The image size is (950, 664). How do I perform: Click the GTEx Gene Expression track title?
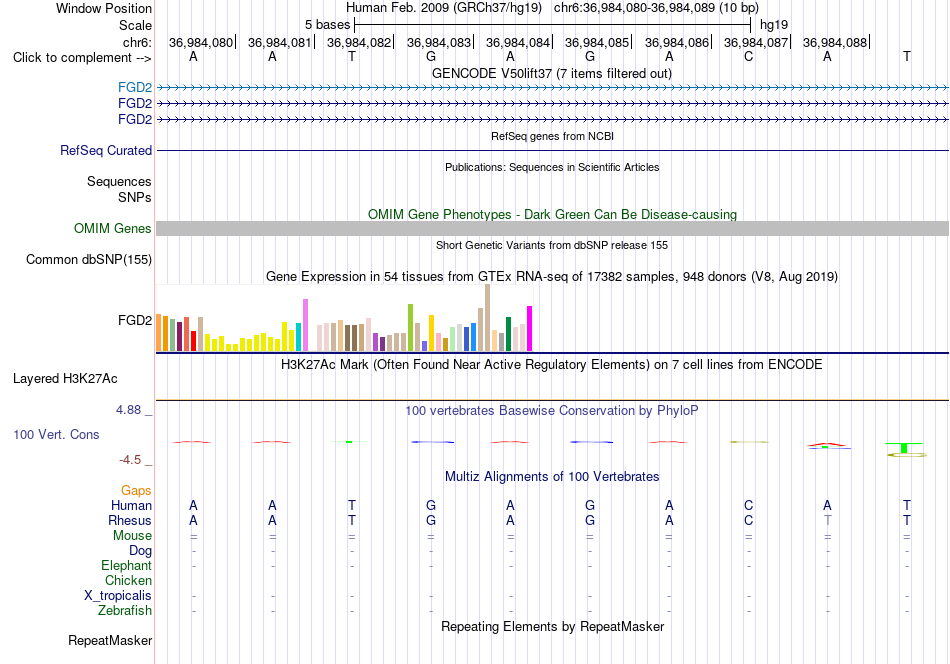552,277
